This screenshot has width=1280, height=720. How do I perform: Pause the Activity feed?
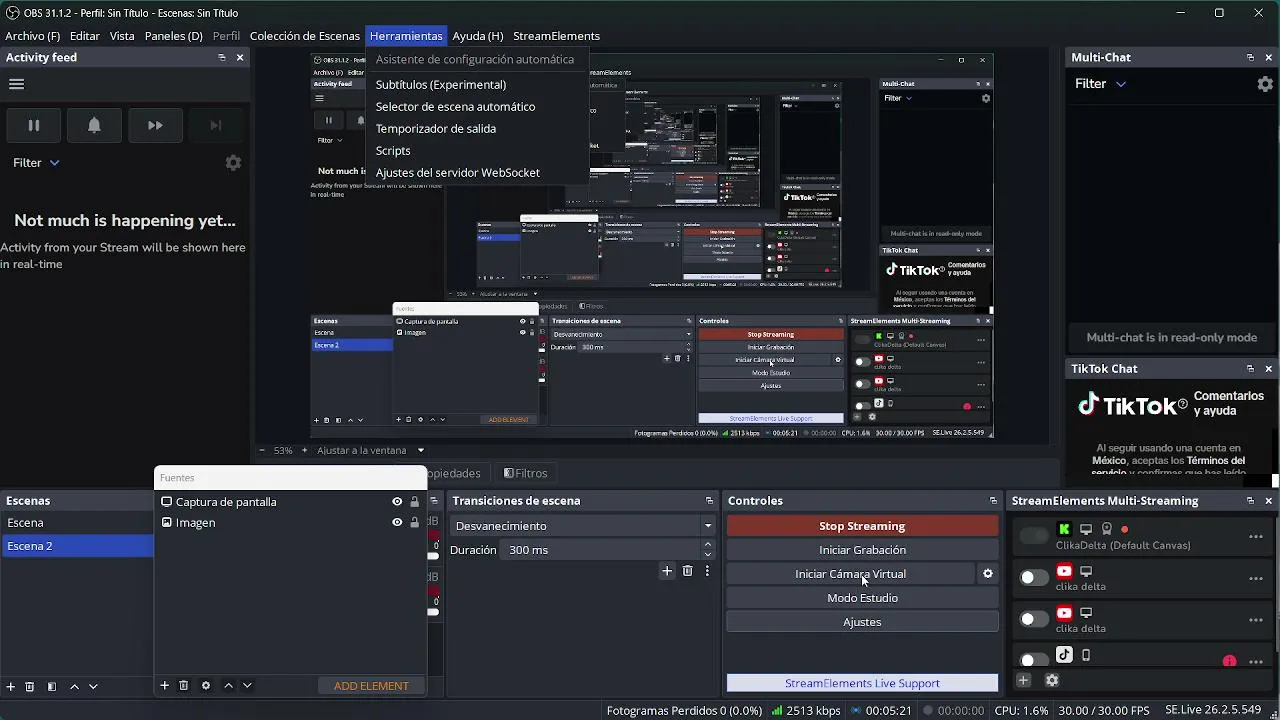point(33,125)
